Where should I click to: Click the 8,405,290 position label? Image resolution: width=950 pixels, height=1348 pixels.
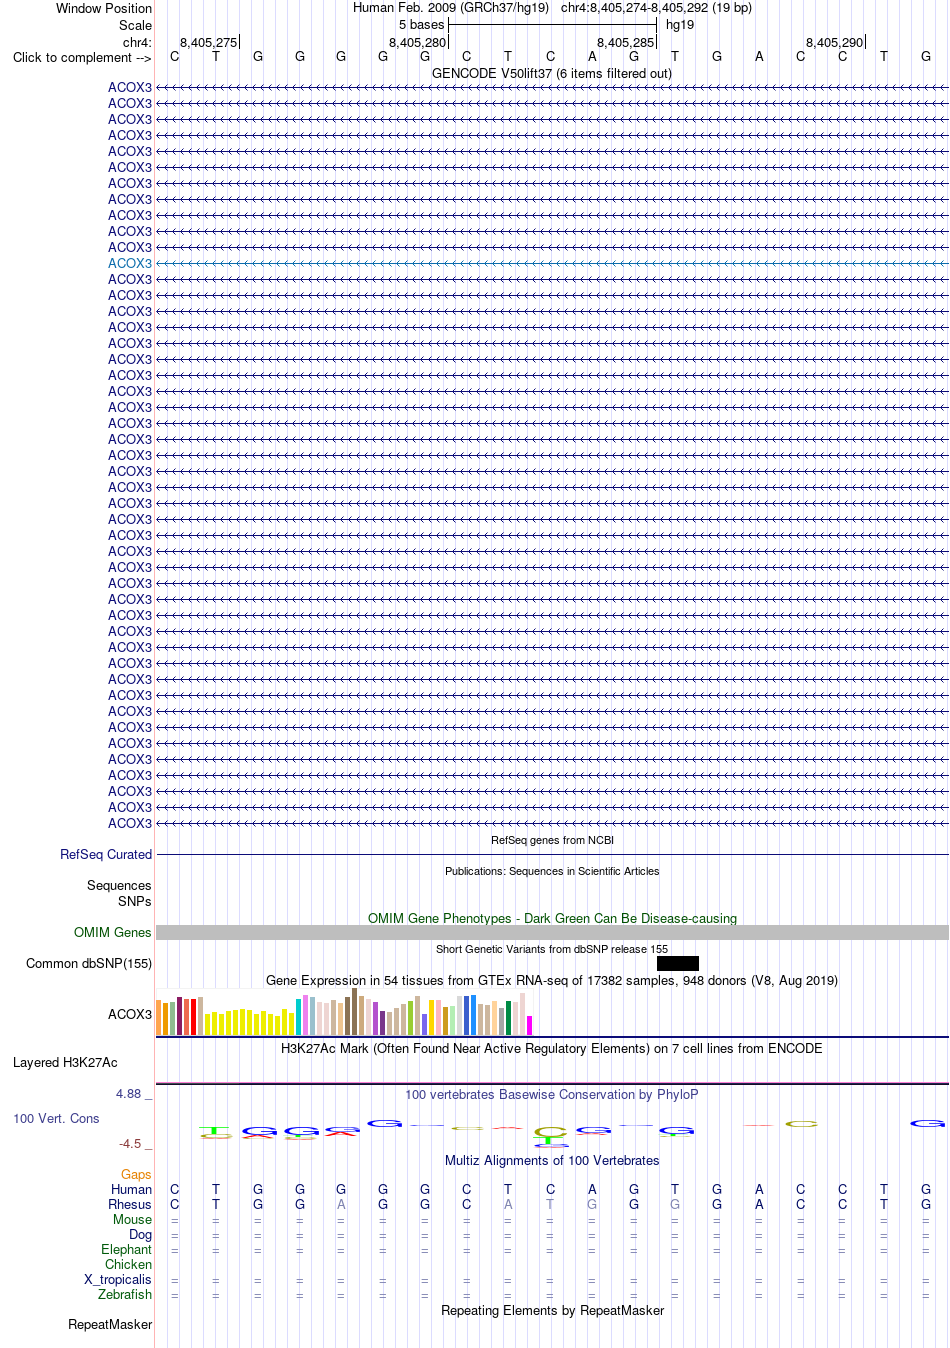[835, 42]
